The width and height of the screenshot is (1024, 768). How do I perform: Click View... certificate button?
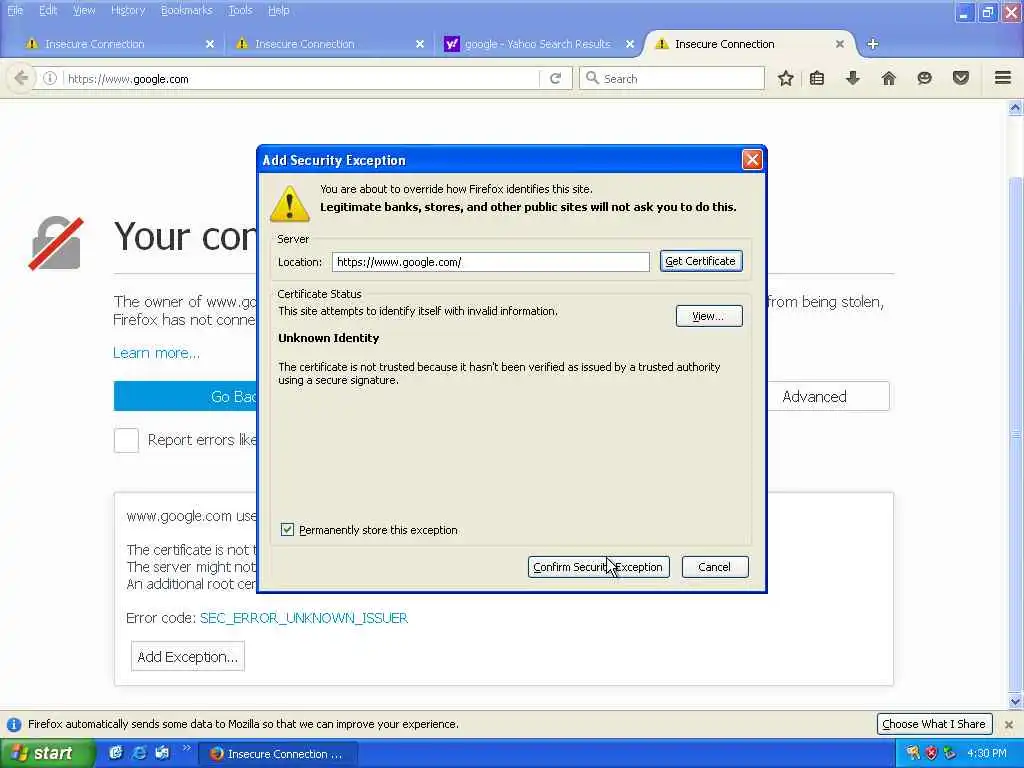(709, 316)
